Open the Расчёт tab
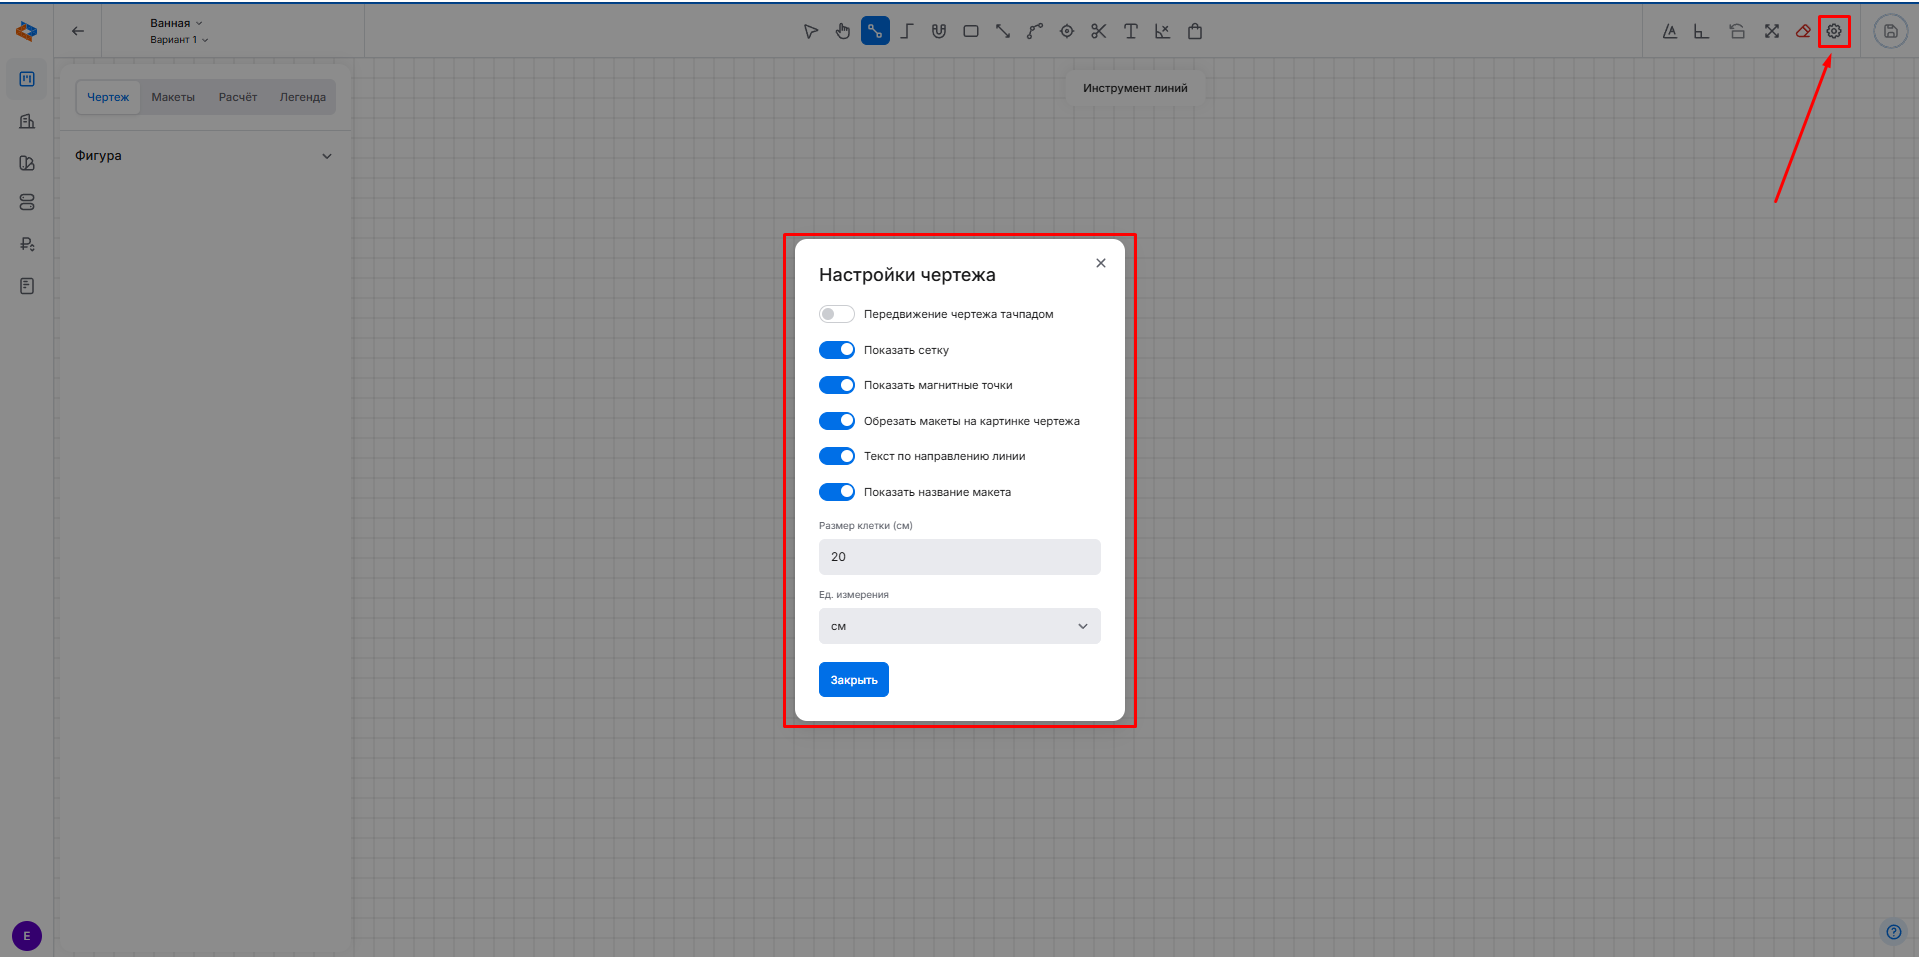The image size is (1919, 957). (x=238, y=97)
